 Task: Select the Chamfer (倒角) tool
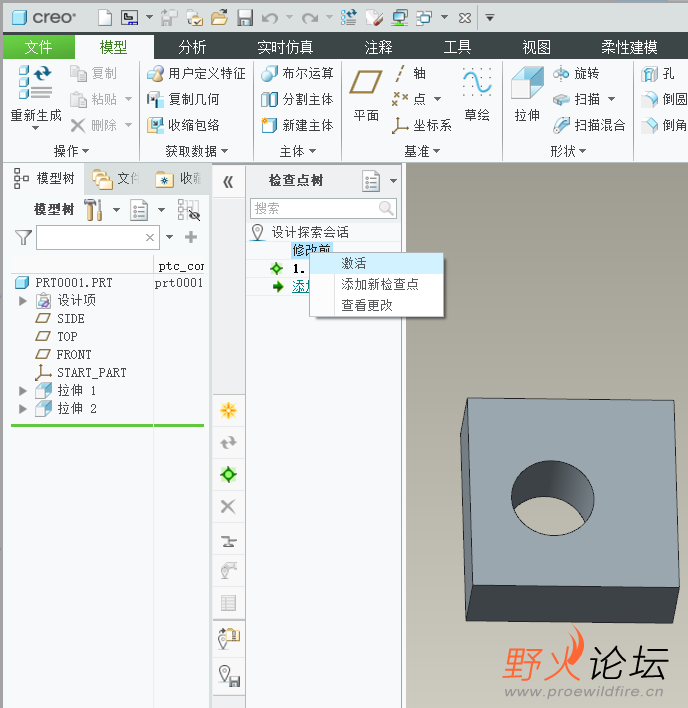pyautogui.click(x=664, y=125)
